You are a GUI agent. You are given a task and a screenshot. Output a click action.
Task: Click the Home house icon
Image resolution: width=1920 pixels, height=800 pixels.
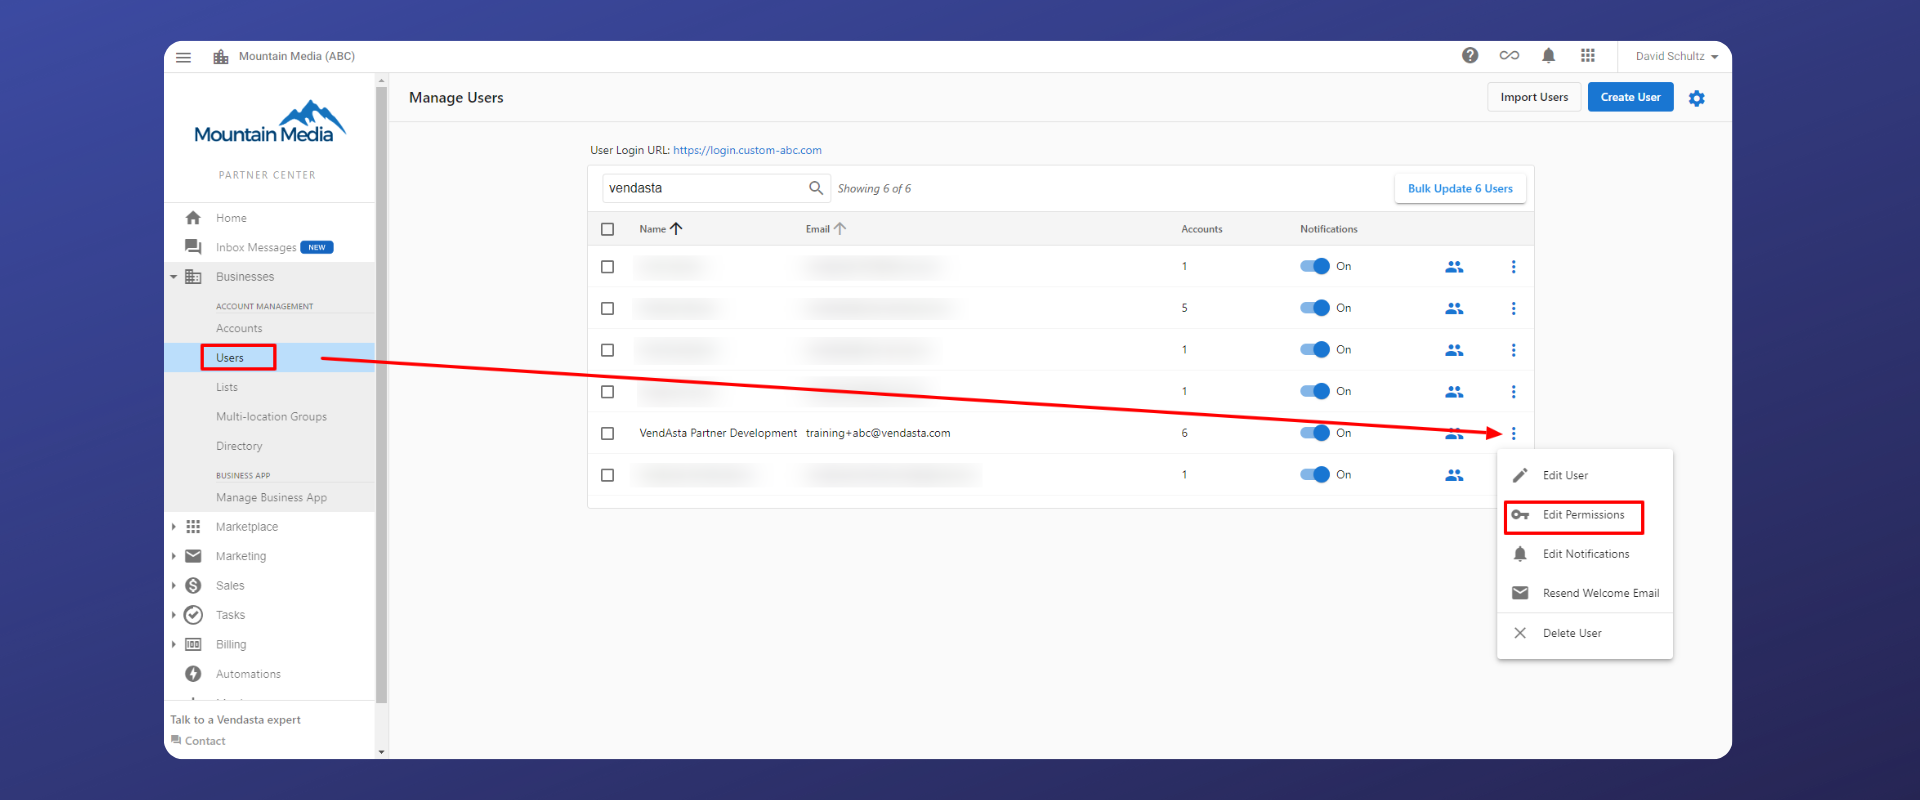pos(193,218)
